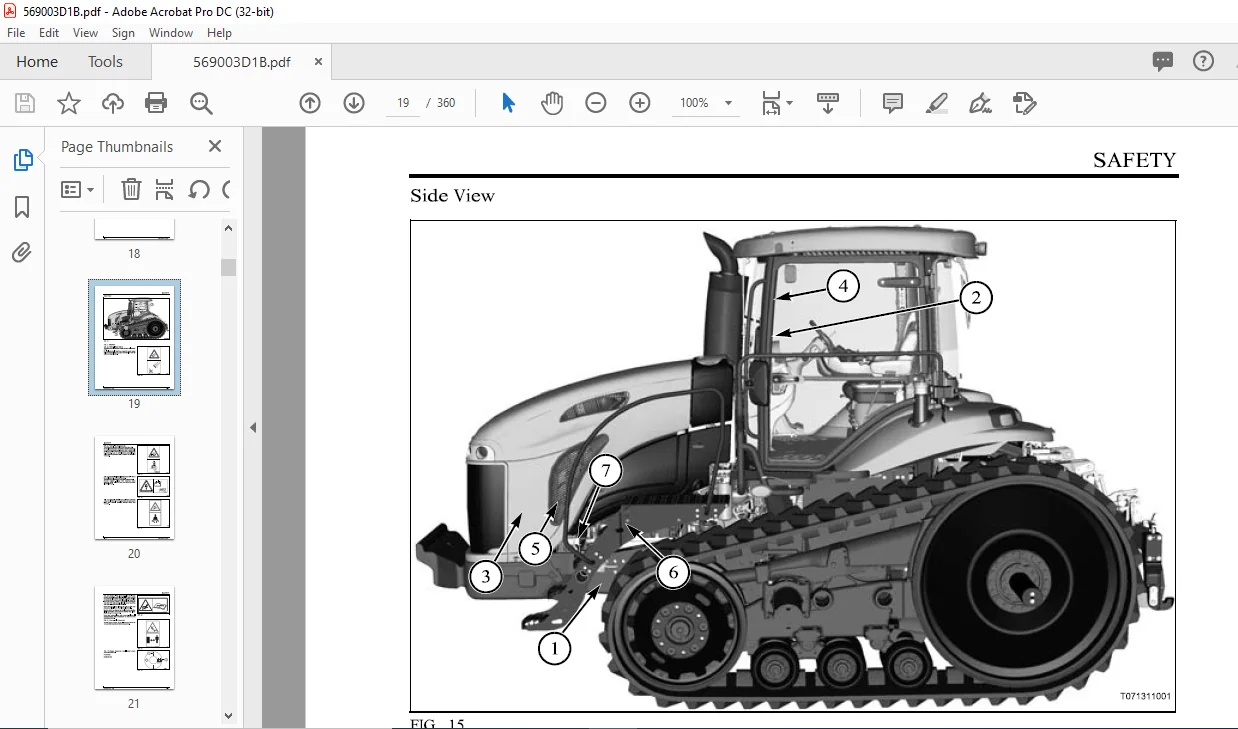
Task: Open the Window menu
Action: click(171, 33)
